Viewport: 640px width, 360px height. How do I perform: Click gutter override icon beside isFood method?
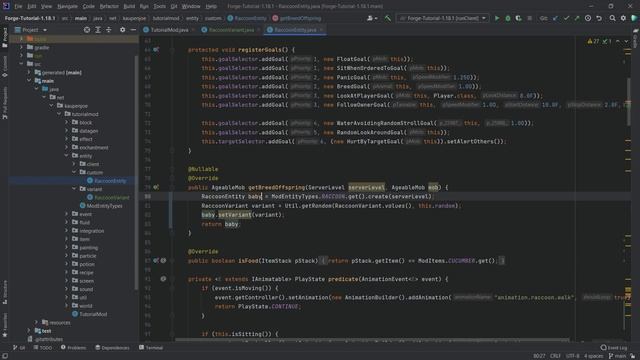point(156,260)
